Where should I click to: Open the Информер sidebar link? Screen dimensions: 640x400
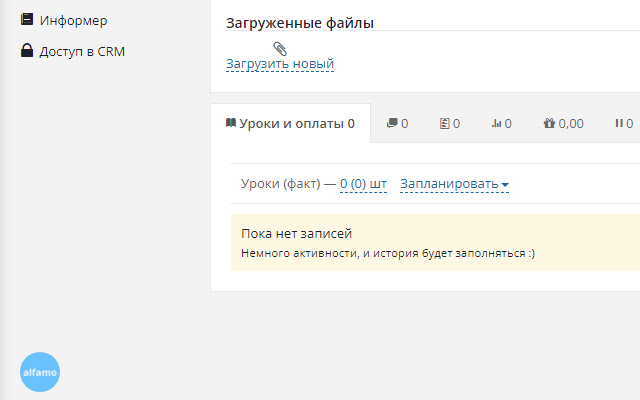tap(73, 20)
